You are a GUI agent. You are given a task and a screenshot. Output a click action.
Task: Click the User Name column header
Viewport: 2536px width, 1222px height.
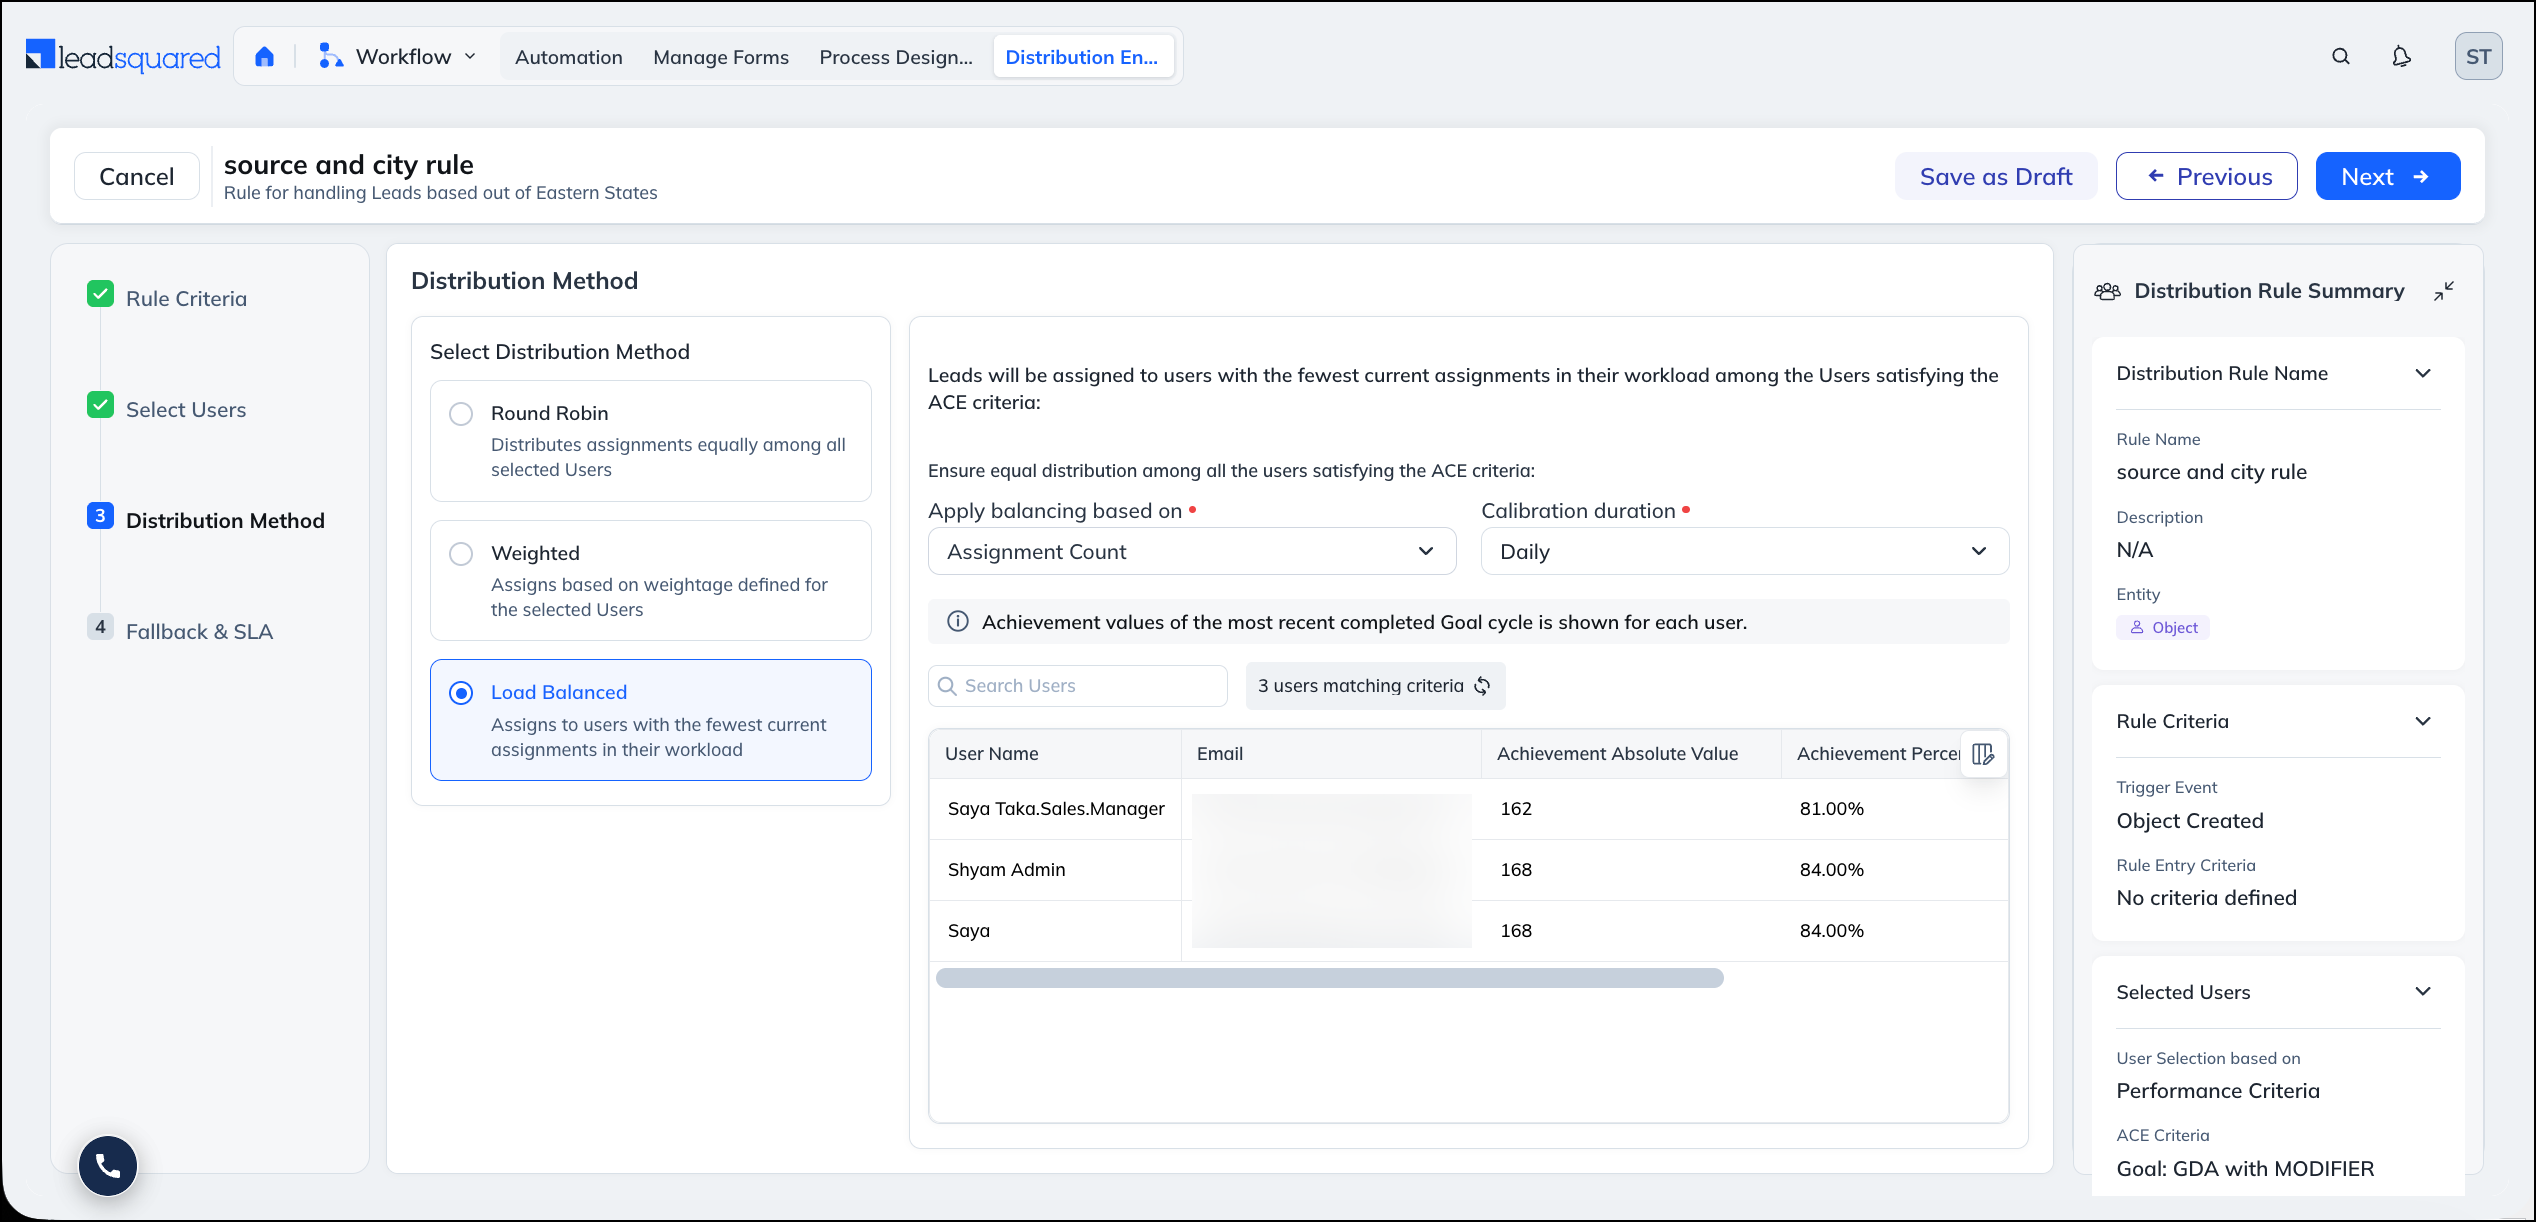click(x=1055, y=754)
